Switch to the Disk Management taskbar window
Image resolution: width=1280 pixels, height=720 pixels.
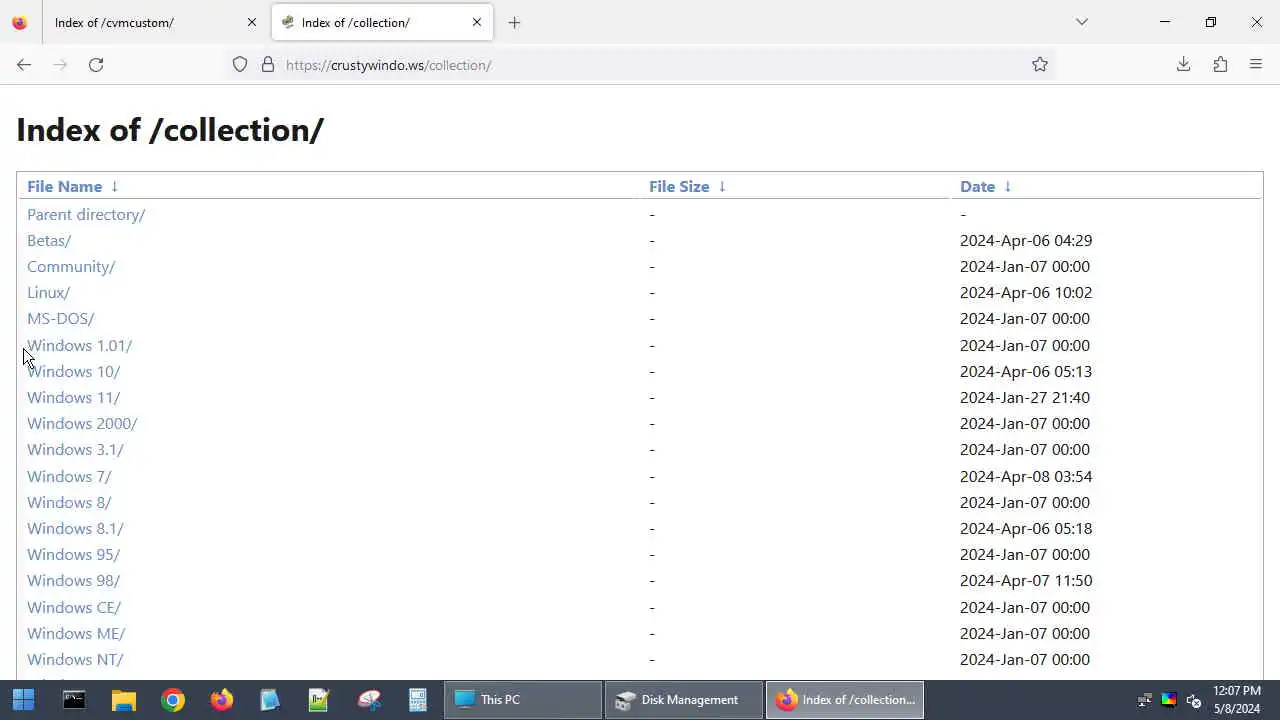coord(684,700)
